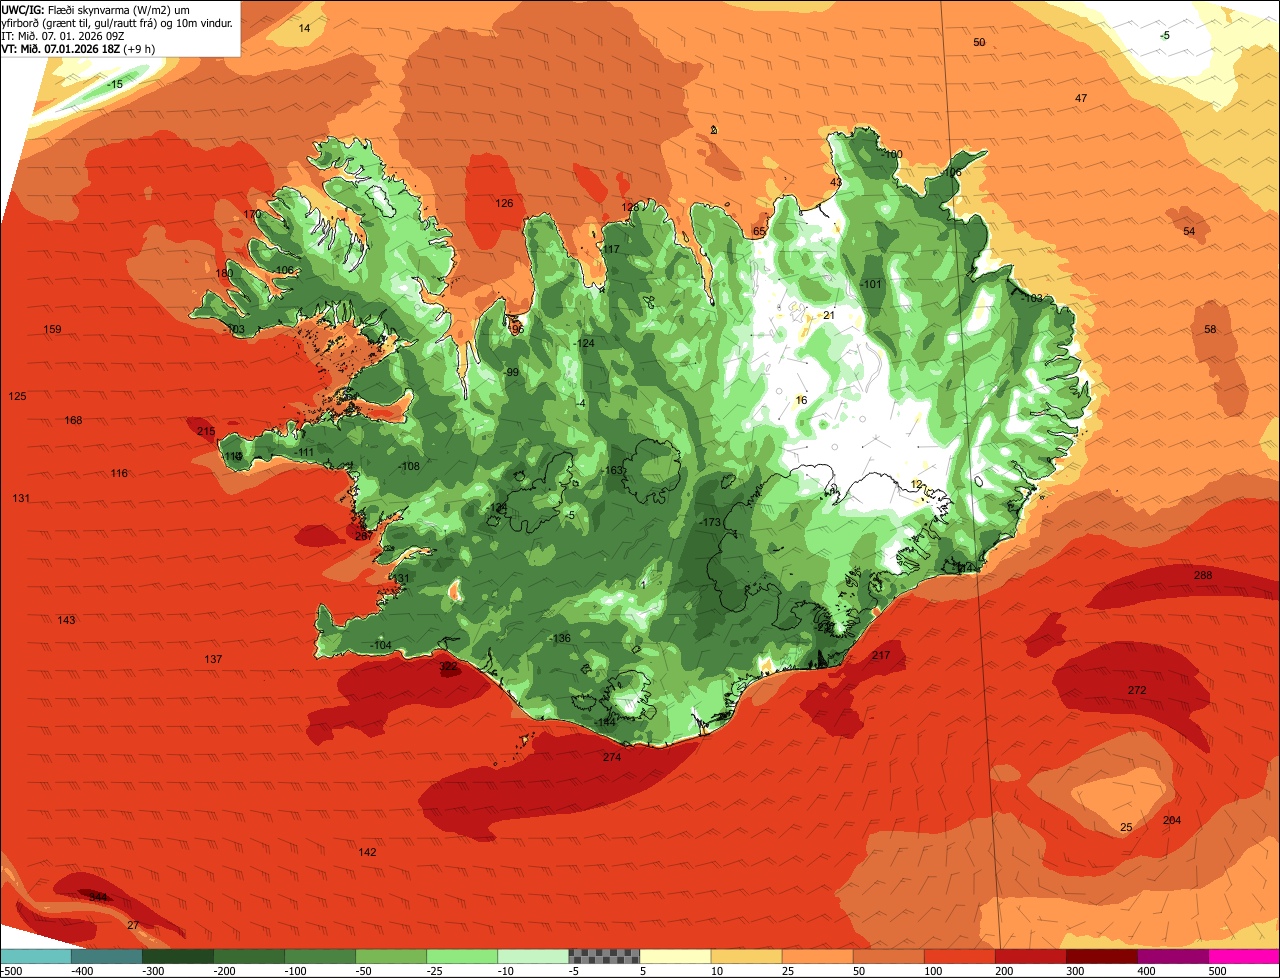Click the map value 137
1280x978 pixels.
[213, 660]
